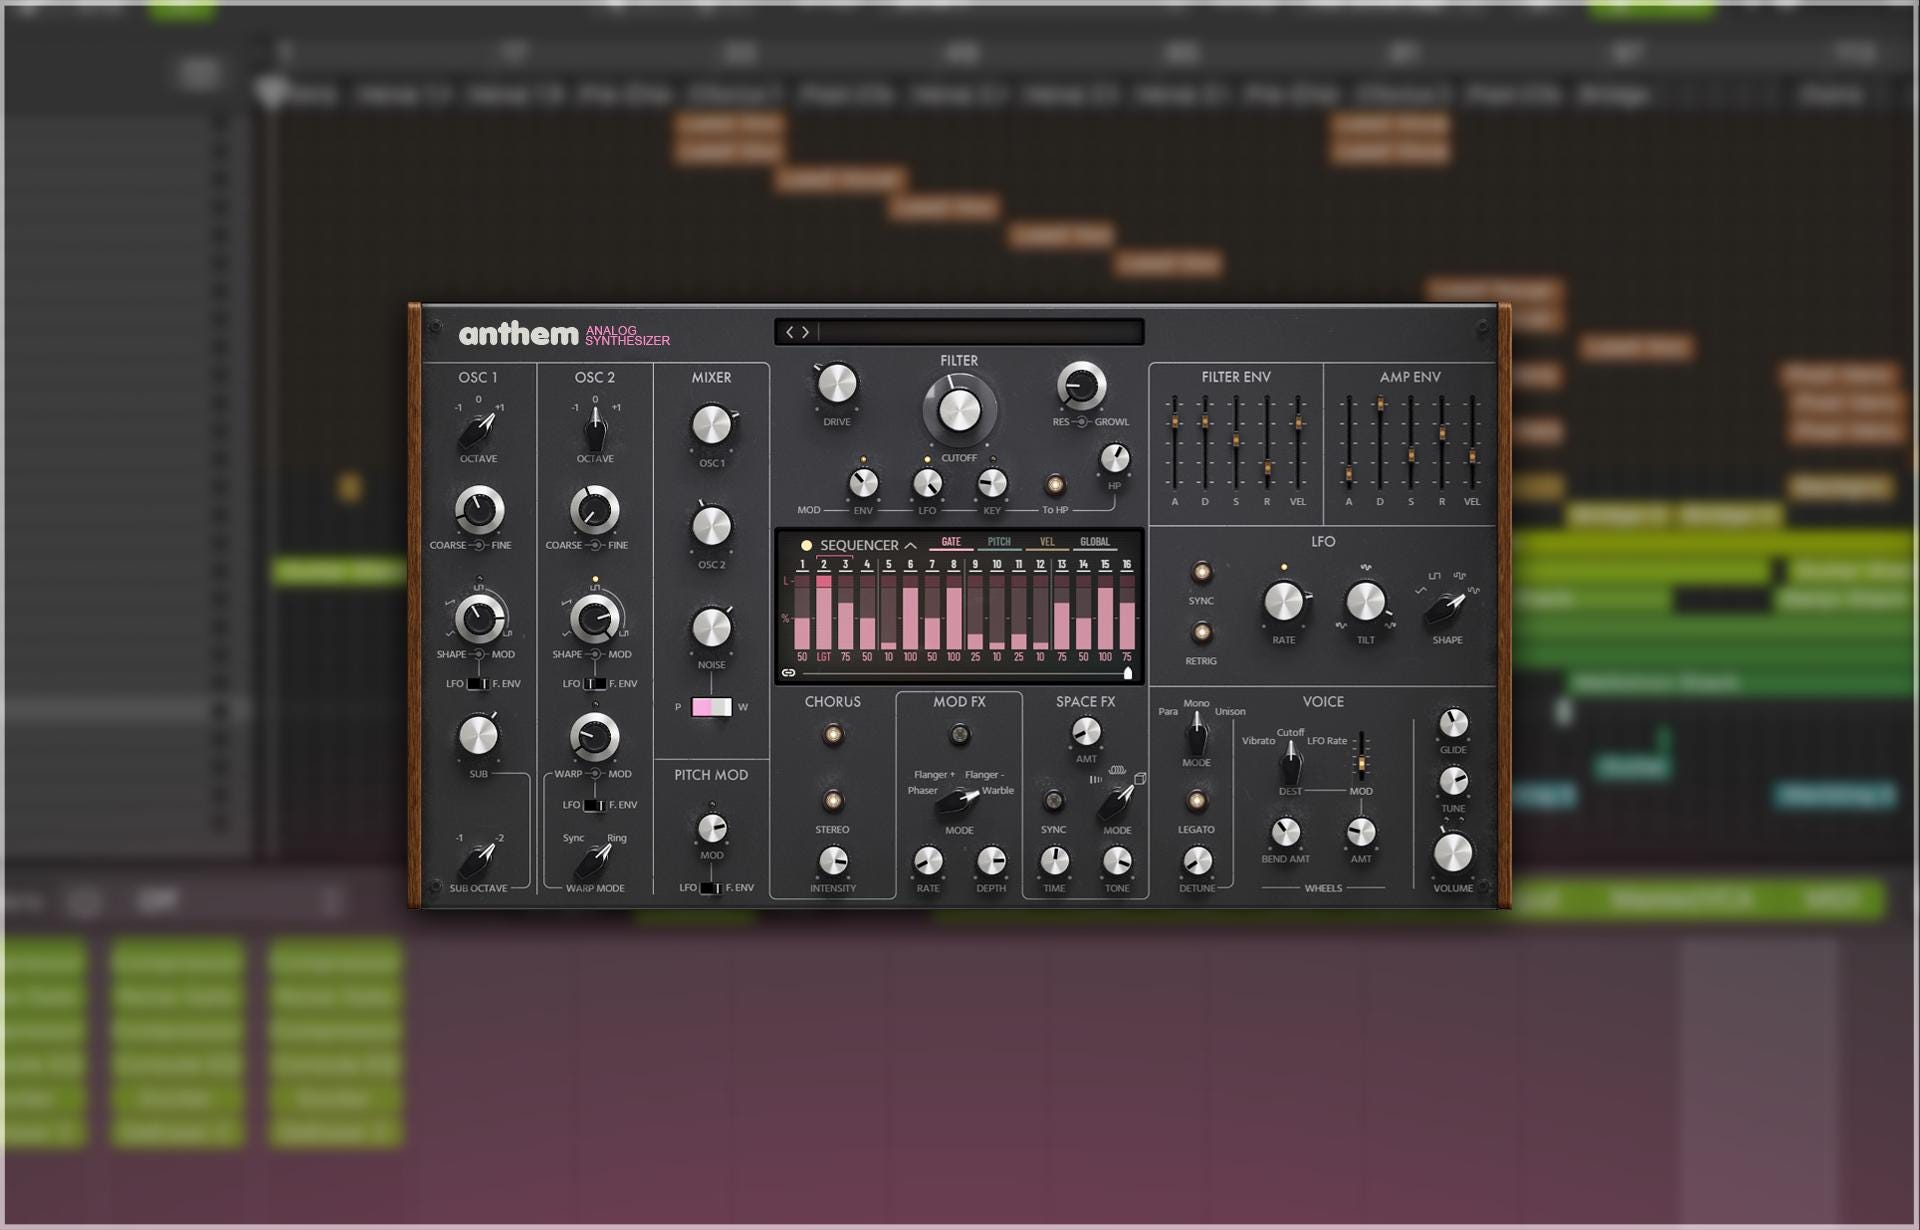This screenshot has width=1920, height=1230.
Task: Toggle OSC 2 warp LFO/F.ENV switch
Action: [595, 805]
